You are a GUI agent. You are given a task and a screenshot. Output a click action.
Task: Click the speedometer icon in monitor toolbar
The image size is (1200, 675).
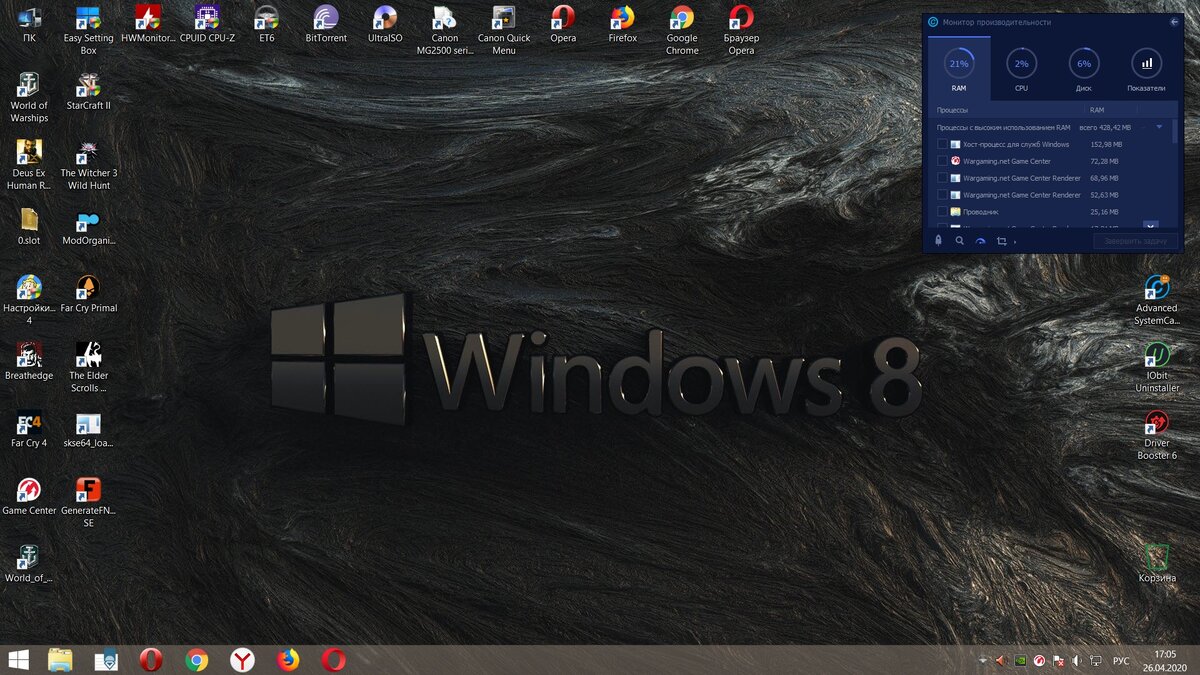pos(980,241)
